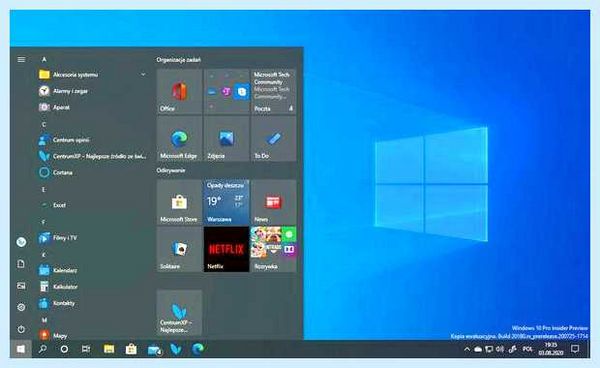
Task: Switch input language POL indicator
Action: (x=528, y=349)
